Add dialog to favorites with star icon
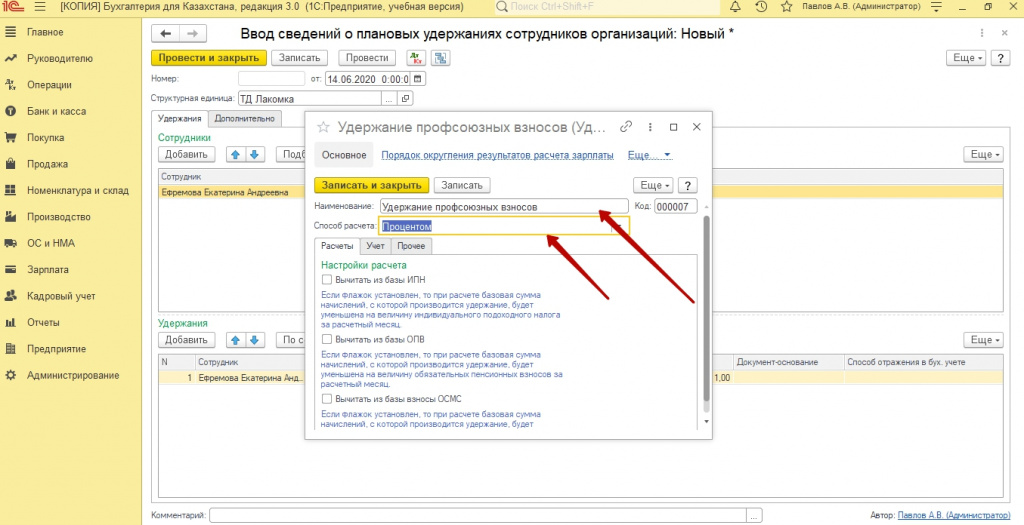 pos(323,127)
